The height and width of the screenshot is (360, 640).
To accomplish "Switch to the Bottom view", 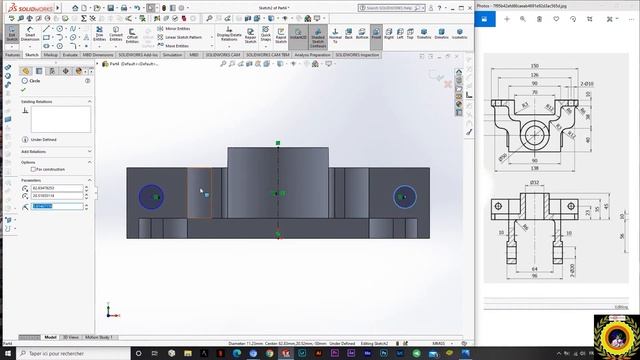I will (x=362, y=34).
